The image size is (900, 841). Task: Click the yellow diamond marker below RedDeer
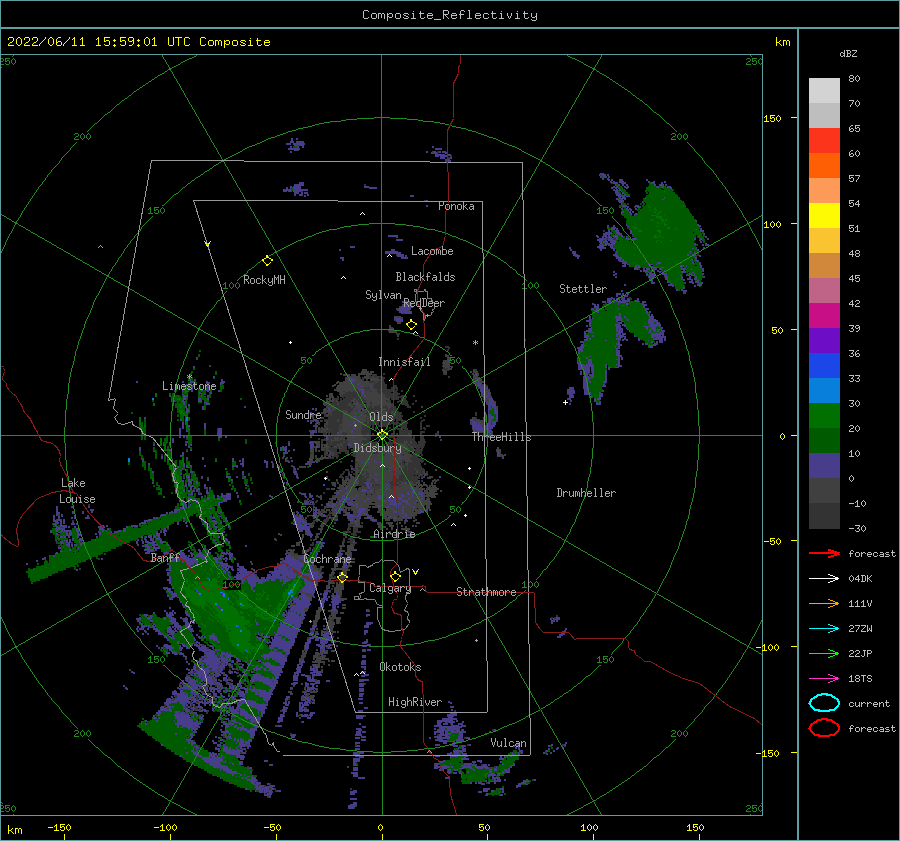(412, 325)
